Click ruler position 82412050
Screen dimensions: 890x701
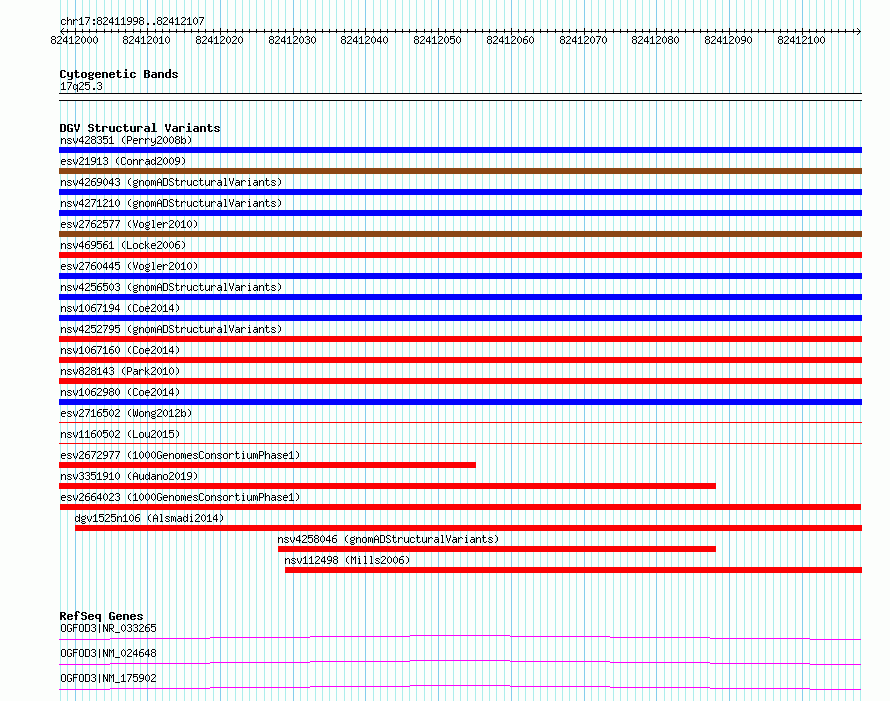tap(438, 40)
